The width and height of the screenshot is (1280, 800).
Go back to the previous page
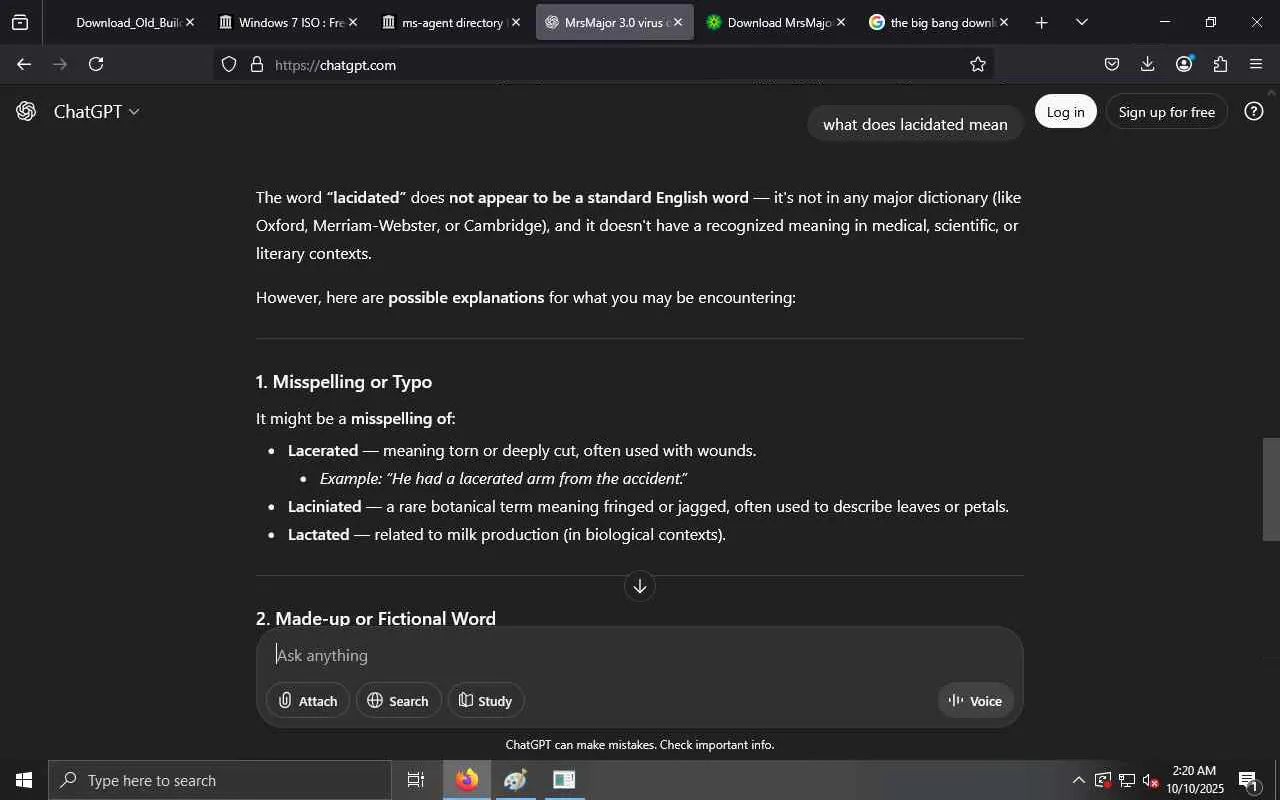coord(24,64)
